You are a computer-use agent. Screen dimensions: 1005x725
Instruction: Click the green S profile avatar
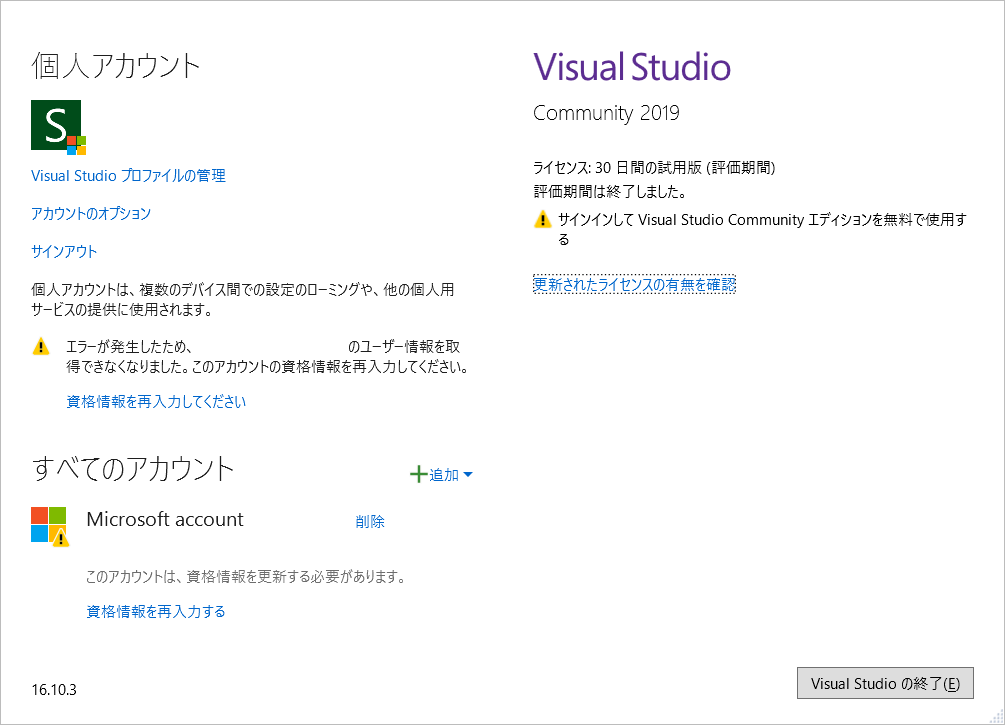tap(56, 126)
